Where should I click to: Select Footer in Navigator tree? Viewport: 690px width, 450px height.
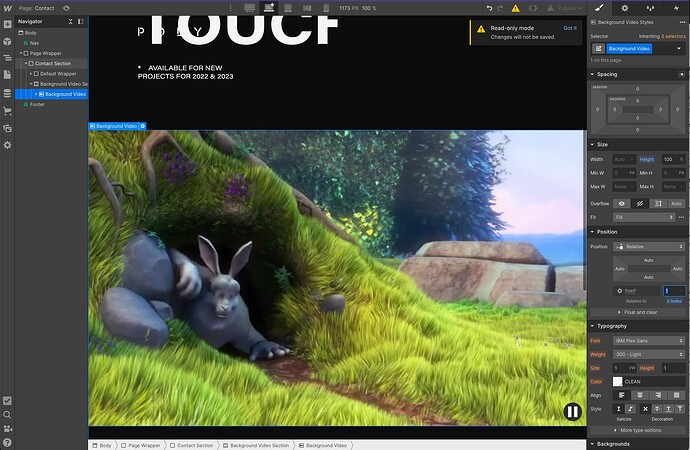pyautogui.click(x=37, y=104)
